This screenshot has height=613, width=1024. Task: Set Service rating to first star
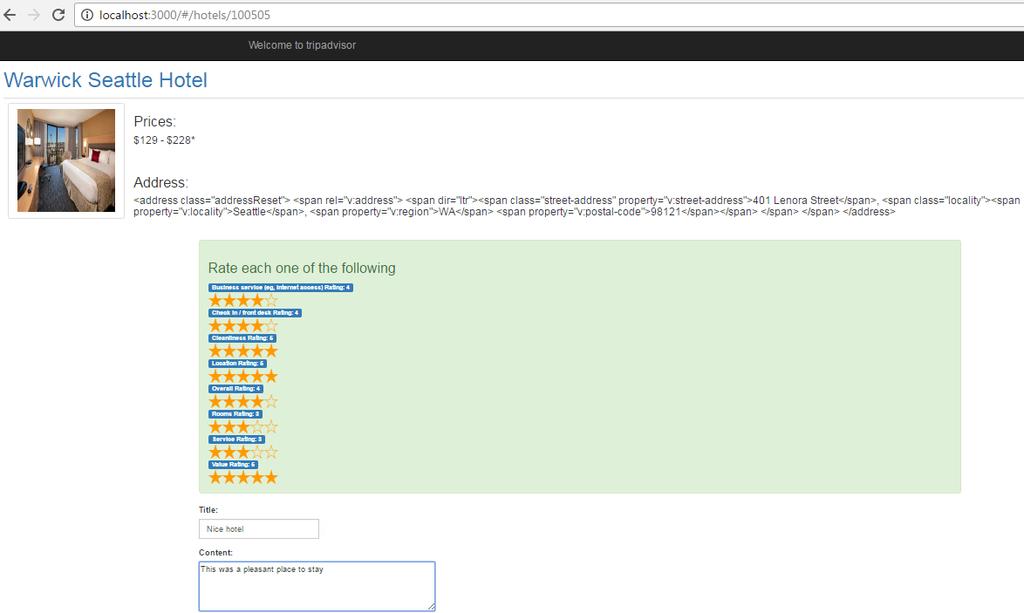(x=216, y=453)
